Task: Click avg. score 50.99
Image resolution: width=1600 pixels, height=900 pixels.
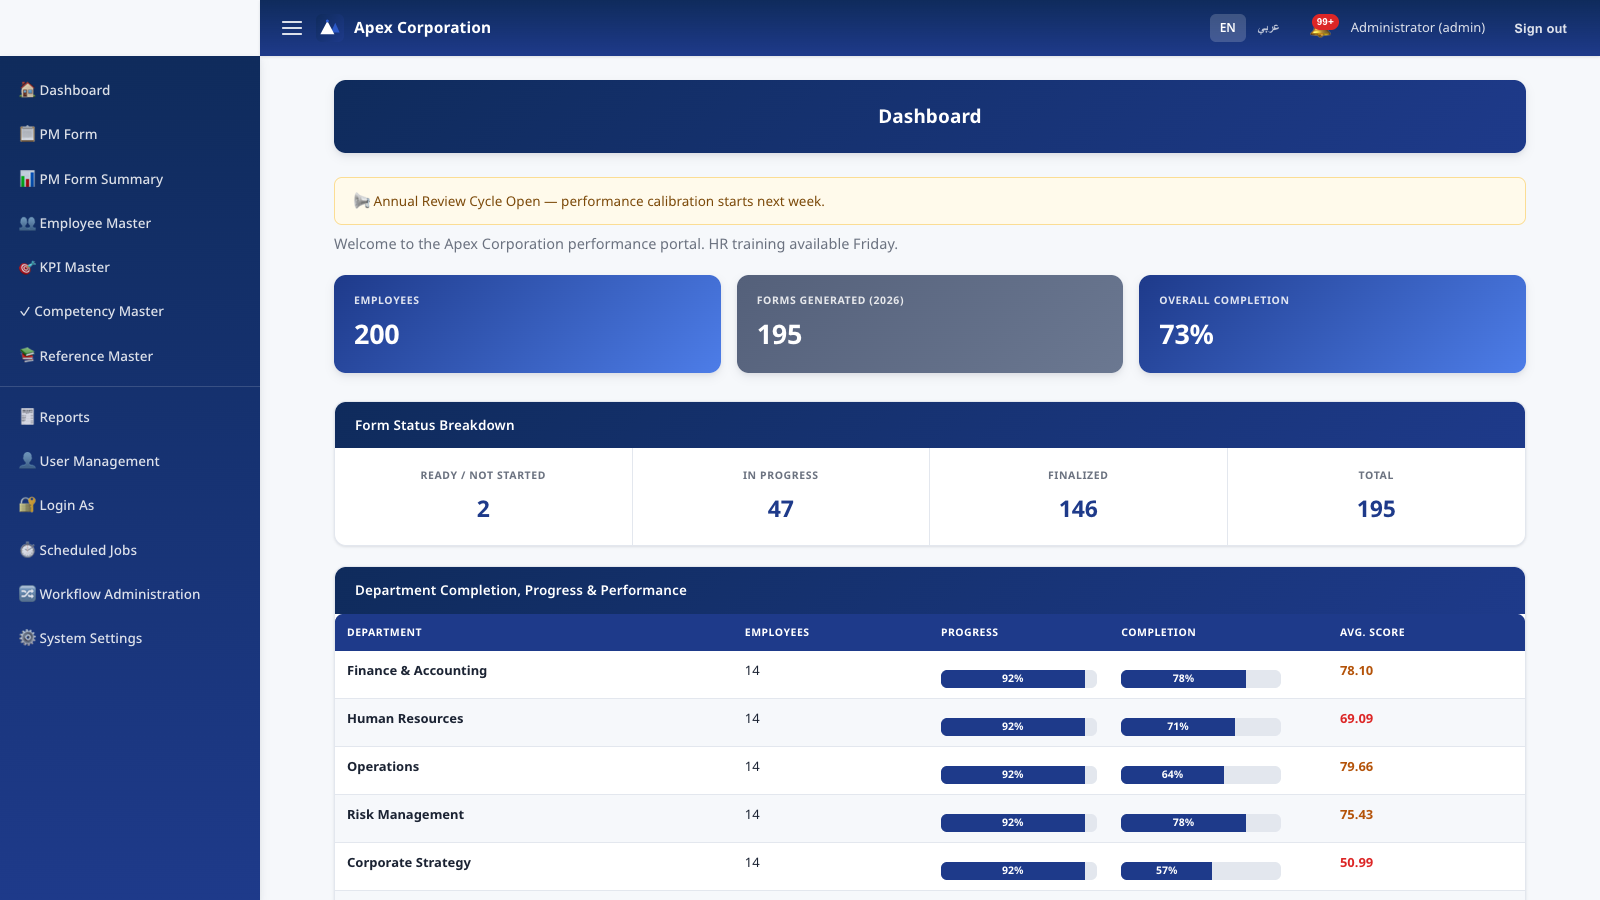Action: pyautogui.click(x=1356, y=863)
